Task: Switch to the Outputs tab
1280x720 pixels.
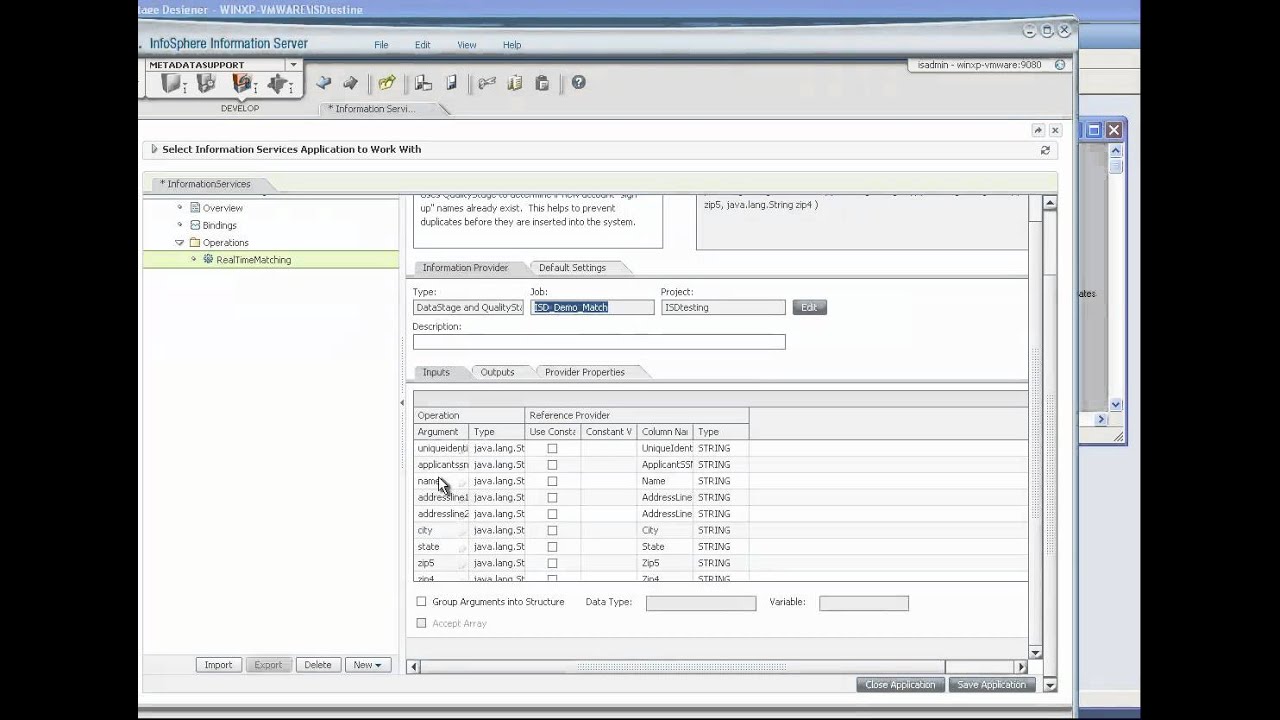Action: (497, 372)
